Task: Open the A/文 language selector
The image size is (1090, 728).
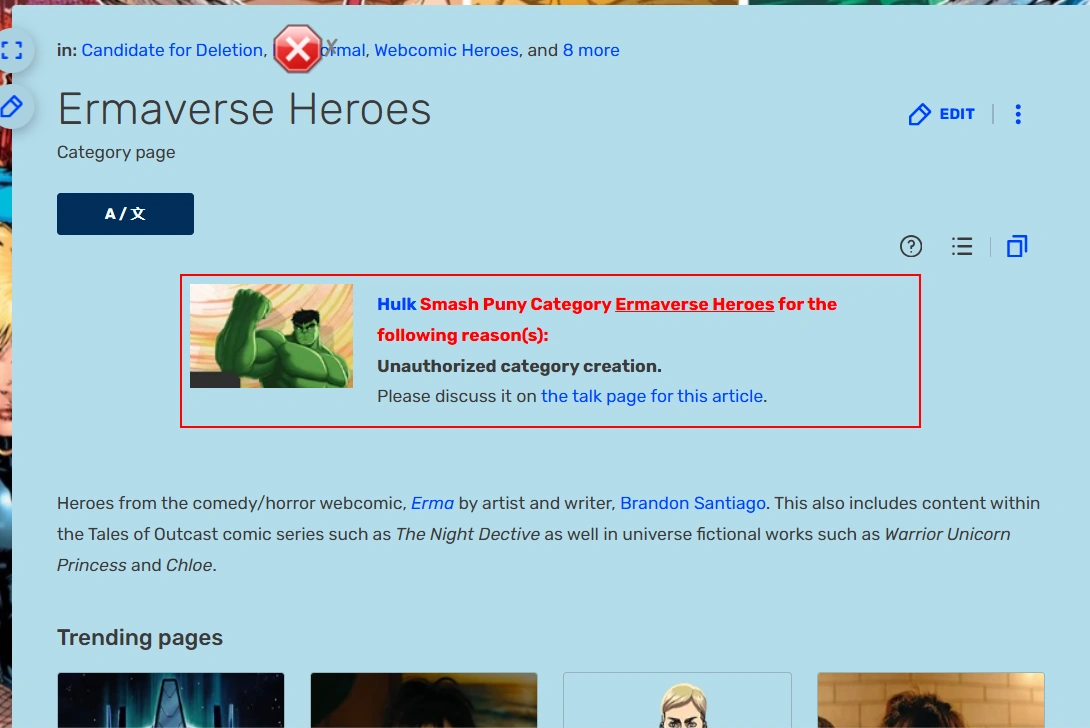Action: click(125, 213)
